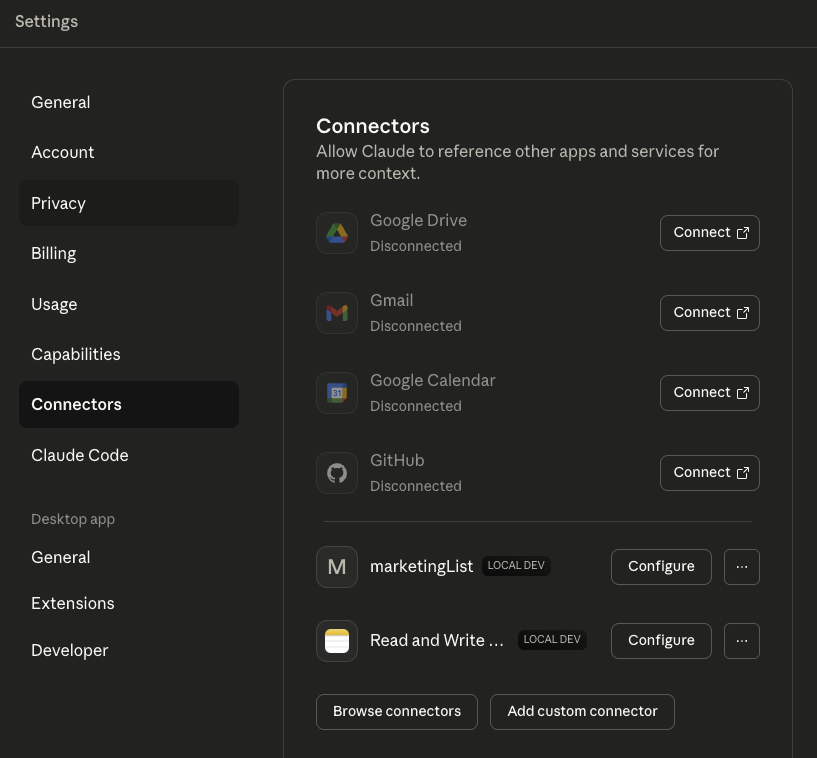Click the Google Drive connector icon
The height and width of the screenshot is (758, 817).
point(337,232)
